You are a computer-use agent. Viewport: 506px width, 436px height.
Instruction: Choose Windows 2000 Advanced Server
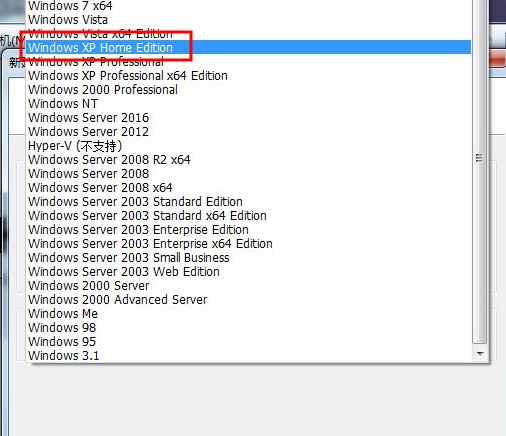click(x=249, y=300)
